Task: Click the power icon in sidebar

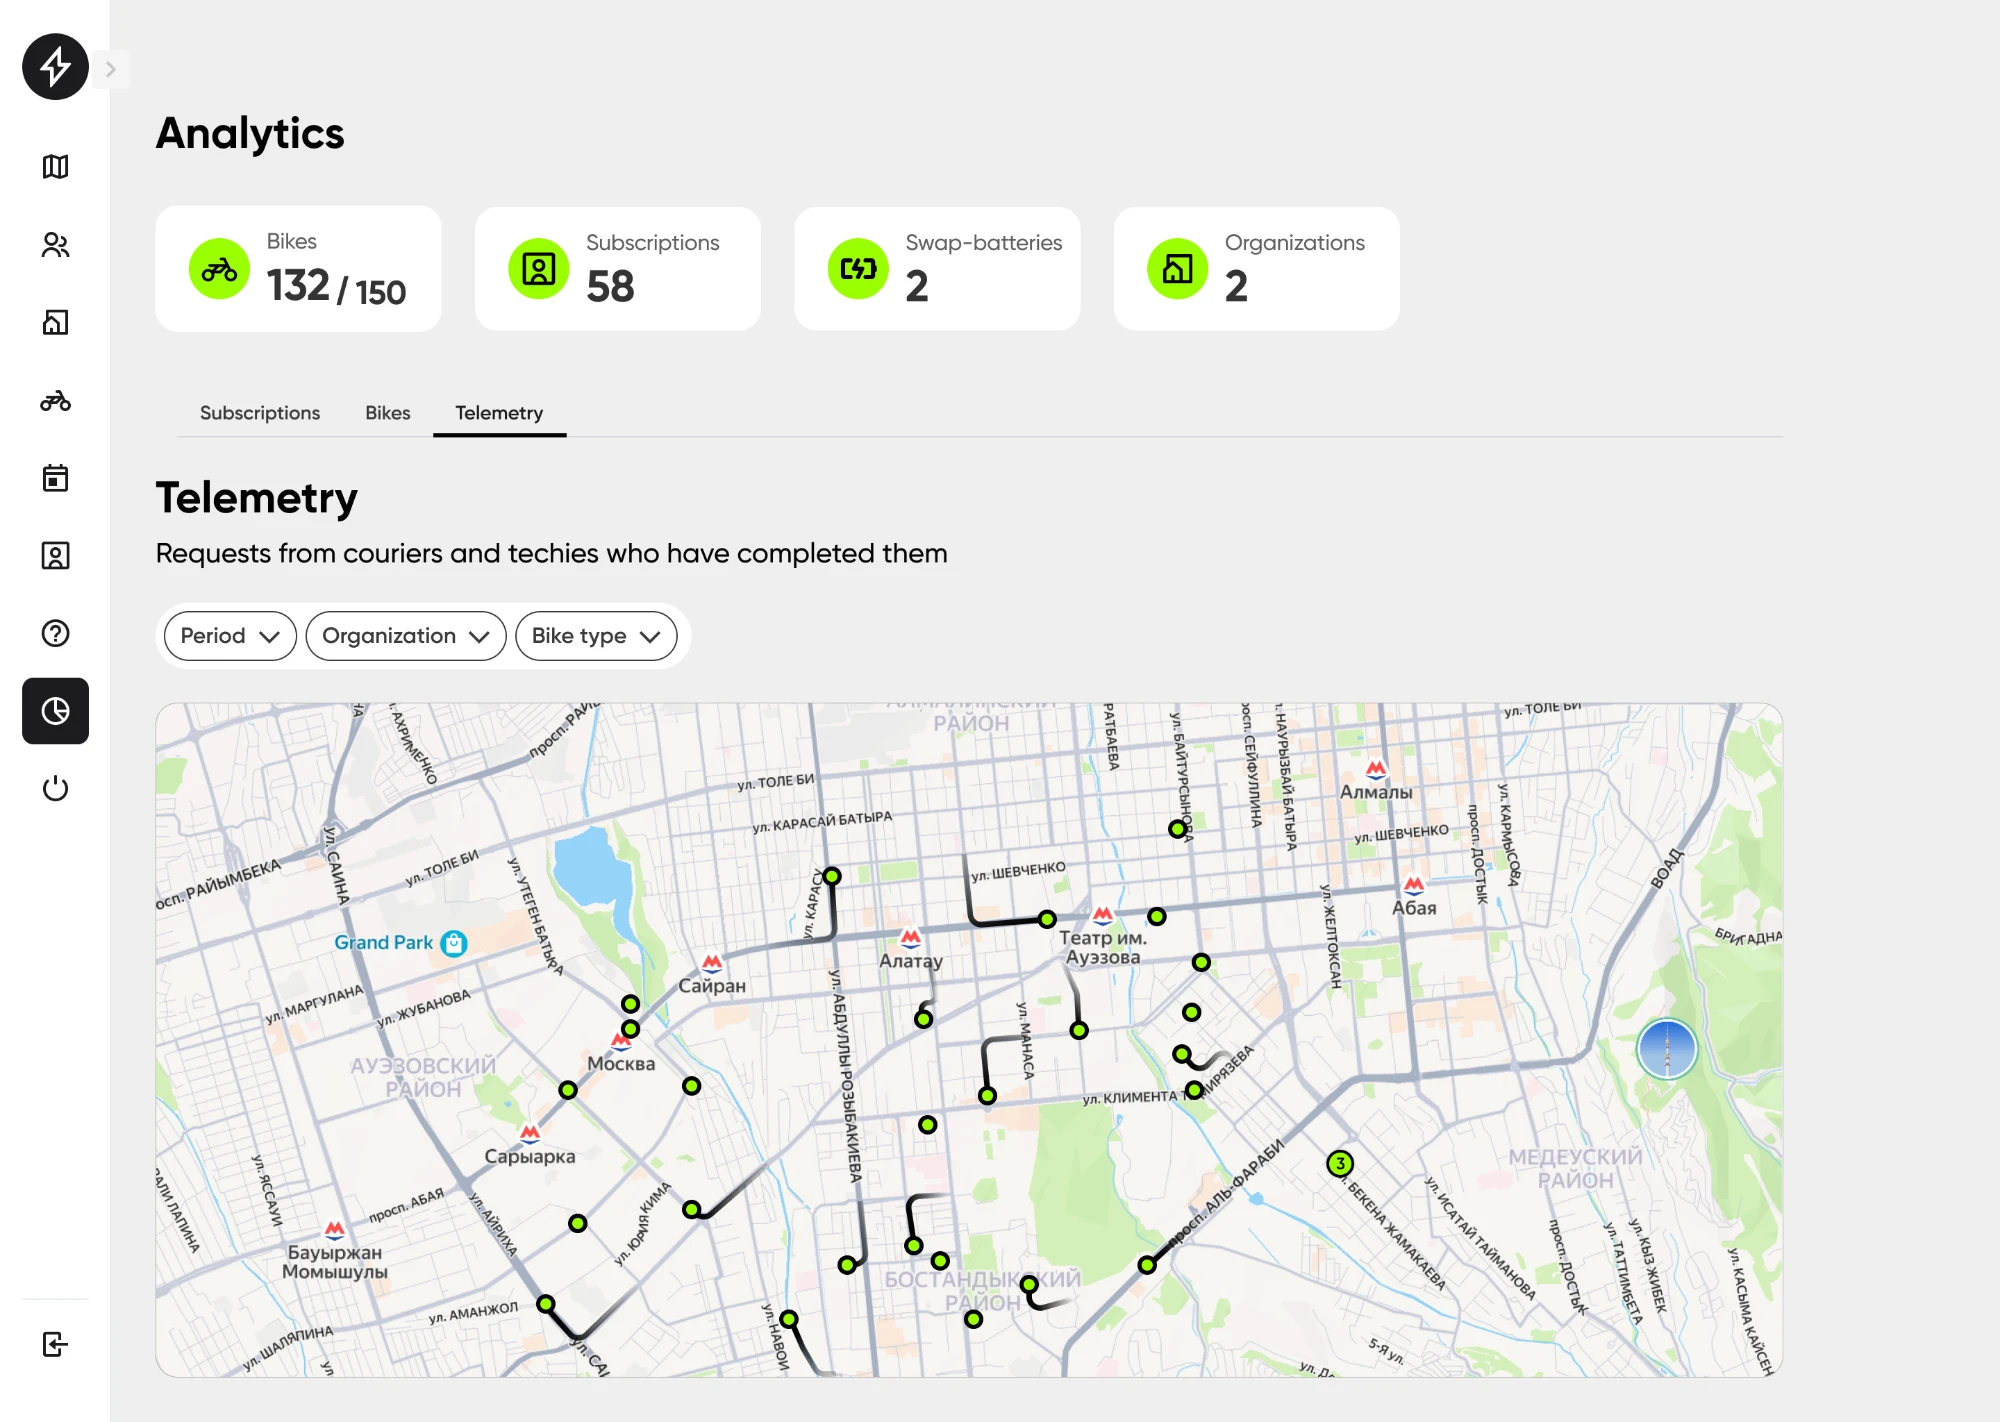Action: coord(55,789)
